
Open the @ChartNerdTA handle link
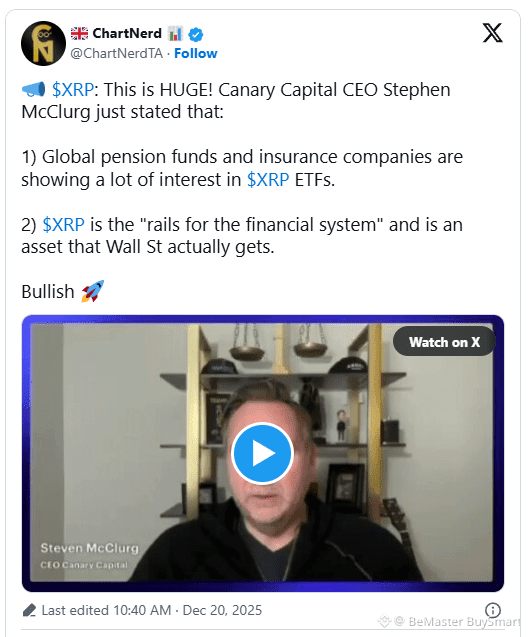coord(117,53)
